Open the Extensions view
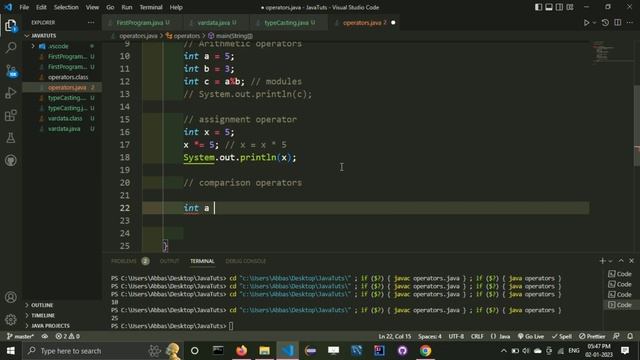This screenshot has height=360, width=640. click(11, 116)
